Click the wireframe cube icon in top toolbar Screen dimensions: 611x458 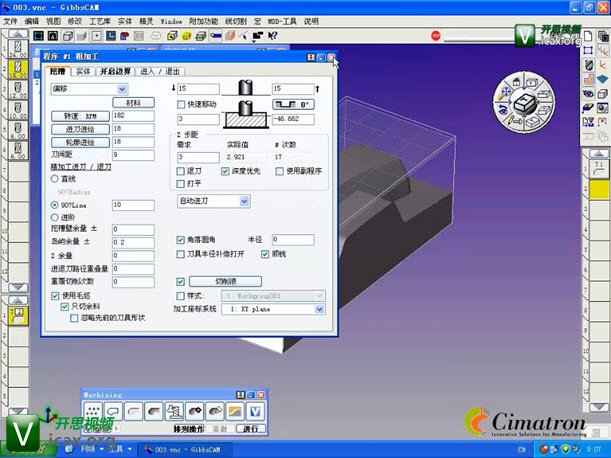tap(68, 36)
